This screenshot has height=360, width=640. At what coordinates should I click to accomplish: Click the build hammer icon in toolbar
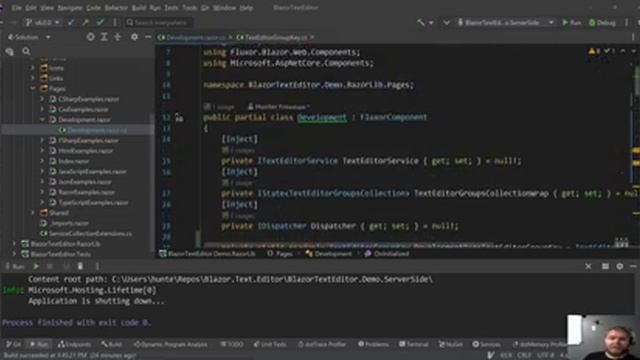[x=420, y=22]
